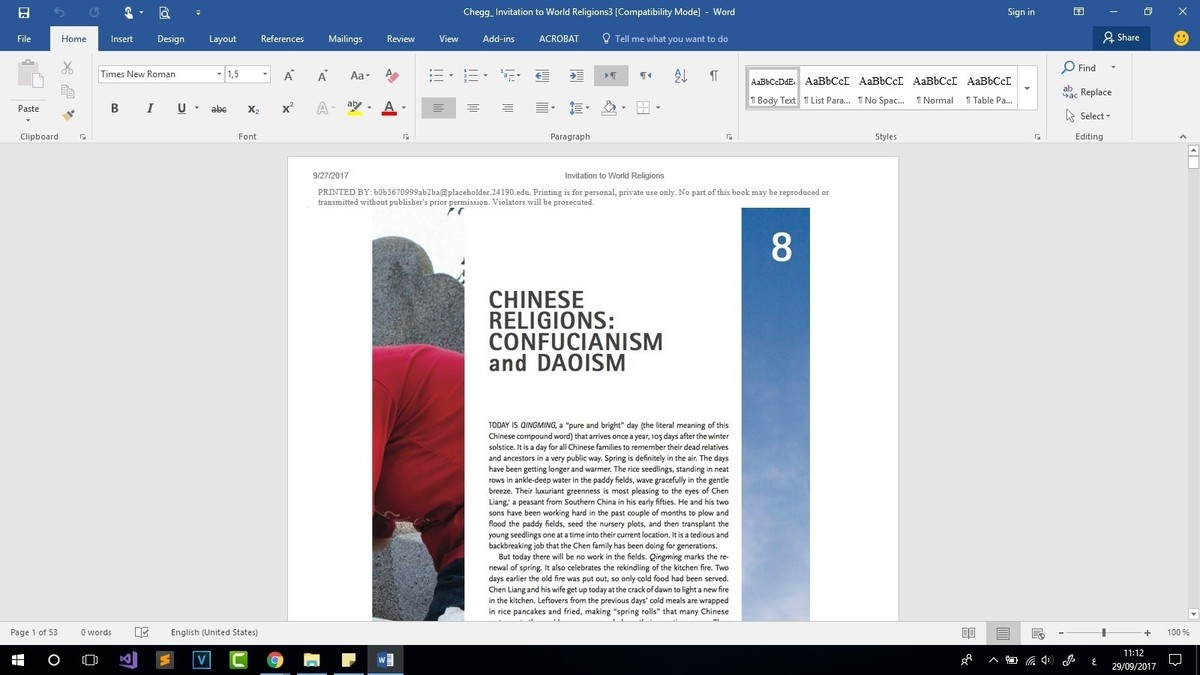Switch to the Layout ribbon tab

222,39
